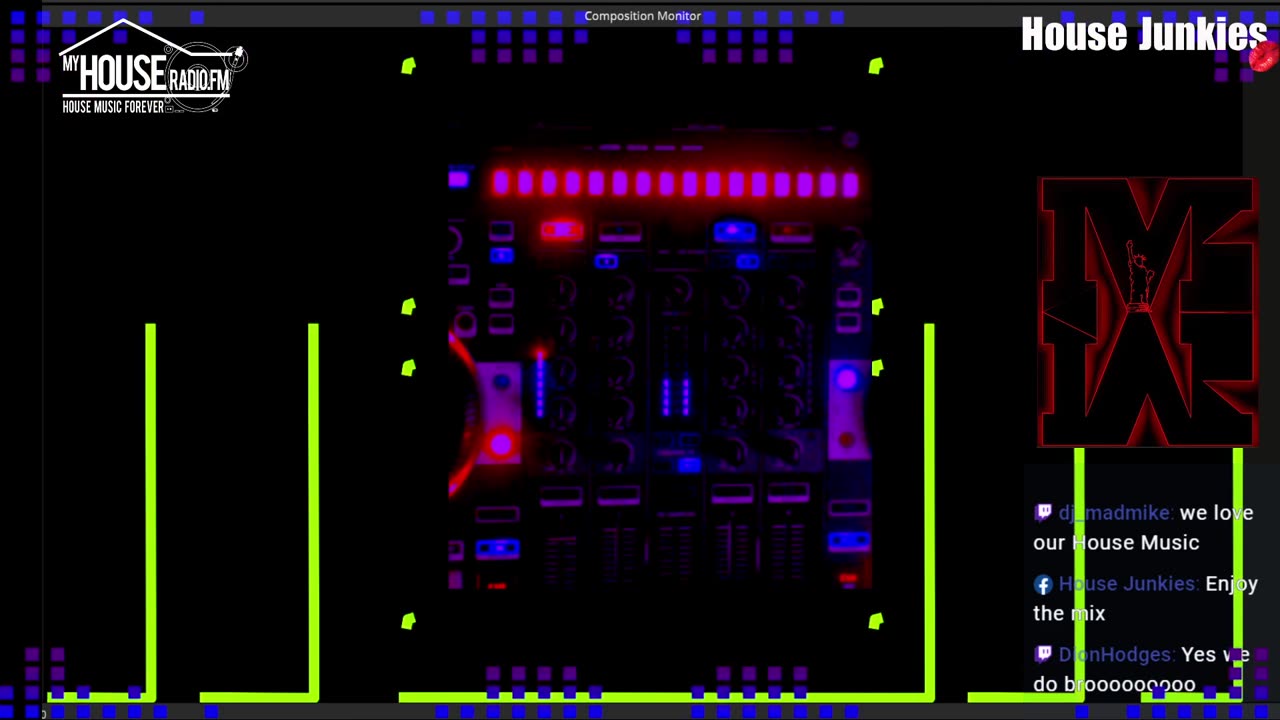Click the 'House Music Forever' tagline
This screenshot has width=1280, height=720.
[113, 106]
